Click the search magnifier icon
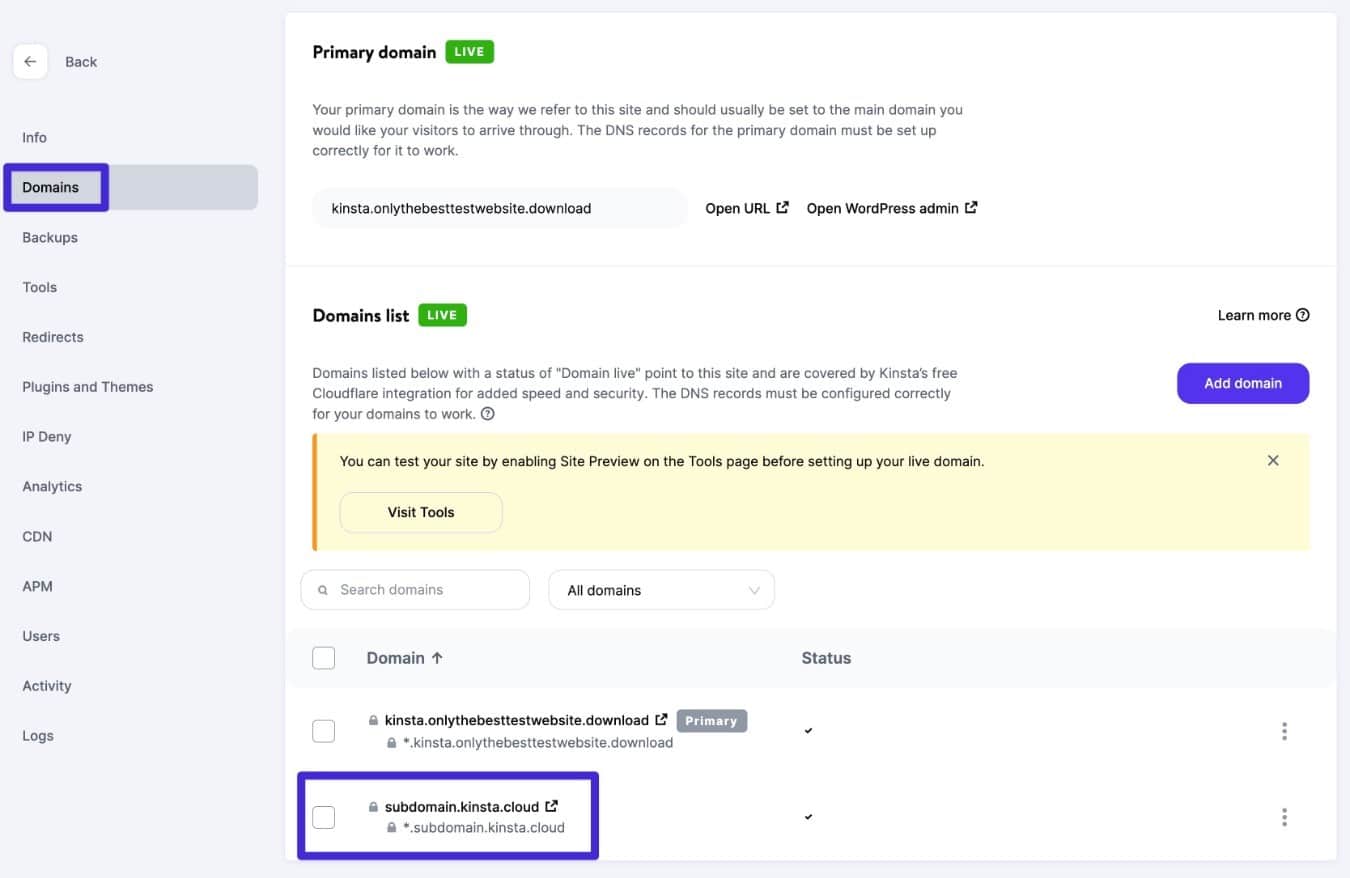The image size is (1350, 878). tap(322, 590)
